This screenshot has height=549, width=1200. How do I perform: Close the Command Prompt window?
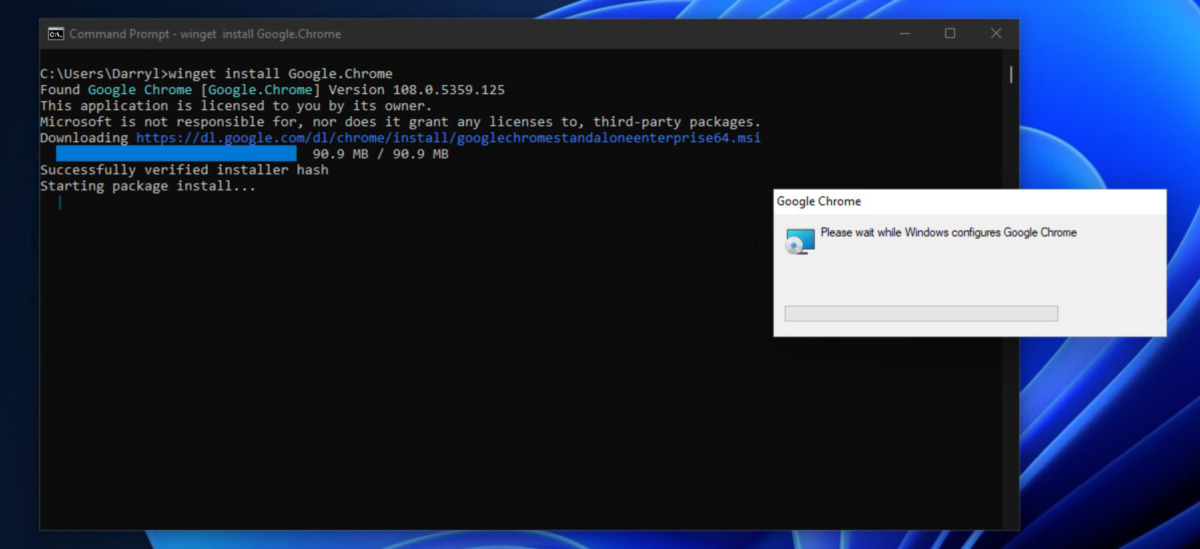pos(996,34)
